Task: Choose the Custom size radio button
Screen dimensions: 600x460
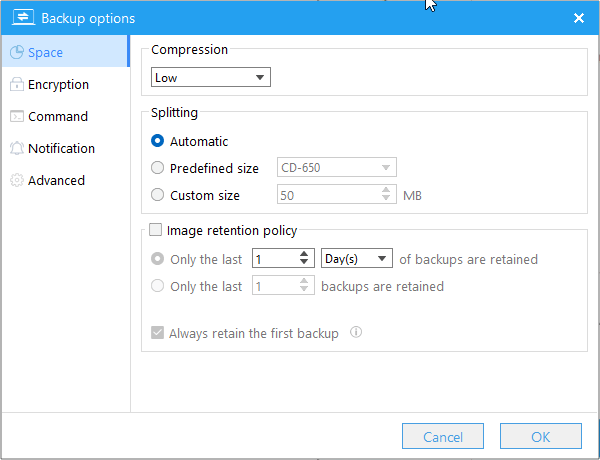Action: [x=157, y=195]
